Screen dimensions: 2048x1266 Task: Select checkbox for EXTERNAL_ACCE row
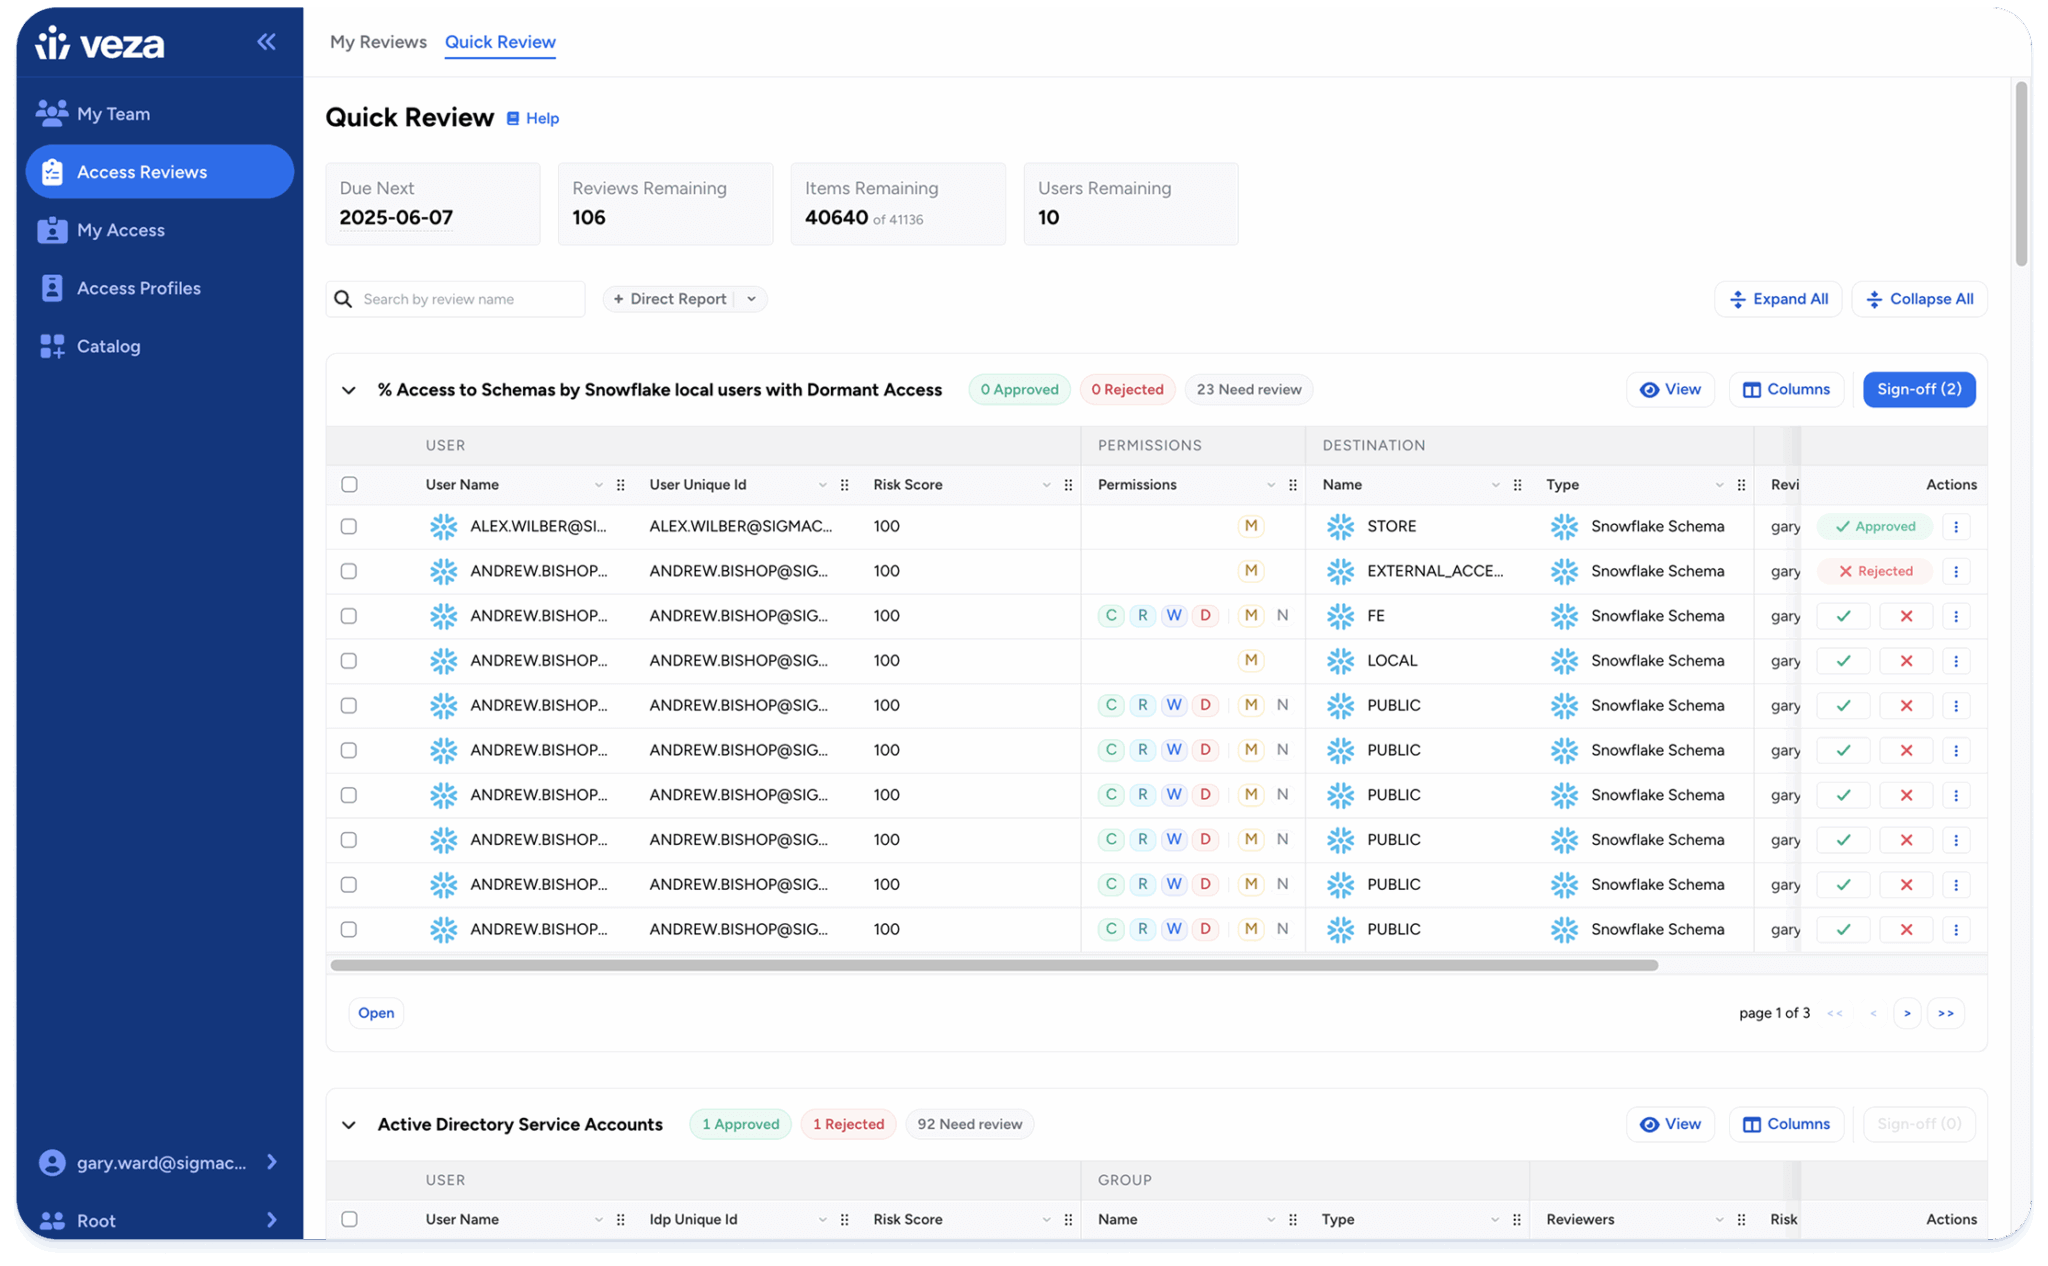349,571
